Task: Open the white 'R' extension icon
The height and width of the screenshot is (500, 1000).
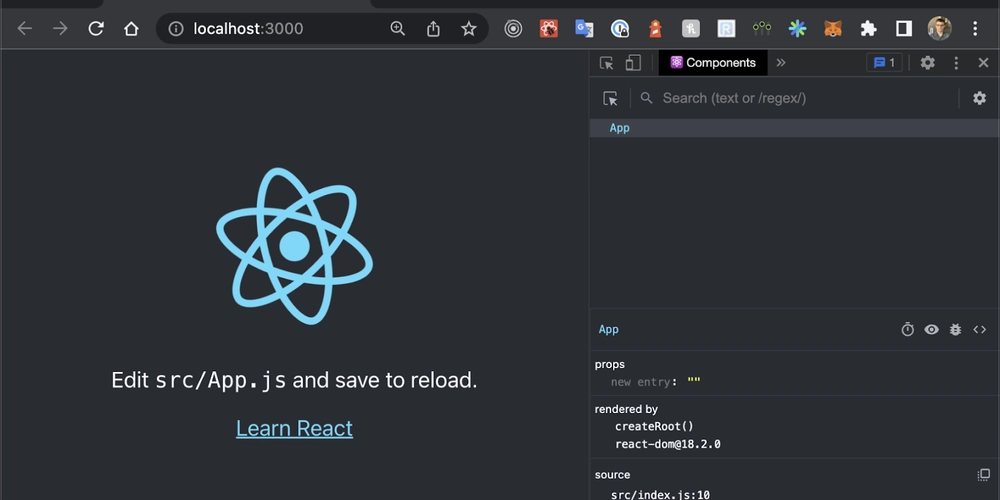Action: (x=726, y=29)
